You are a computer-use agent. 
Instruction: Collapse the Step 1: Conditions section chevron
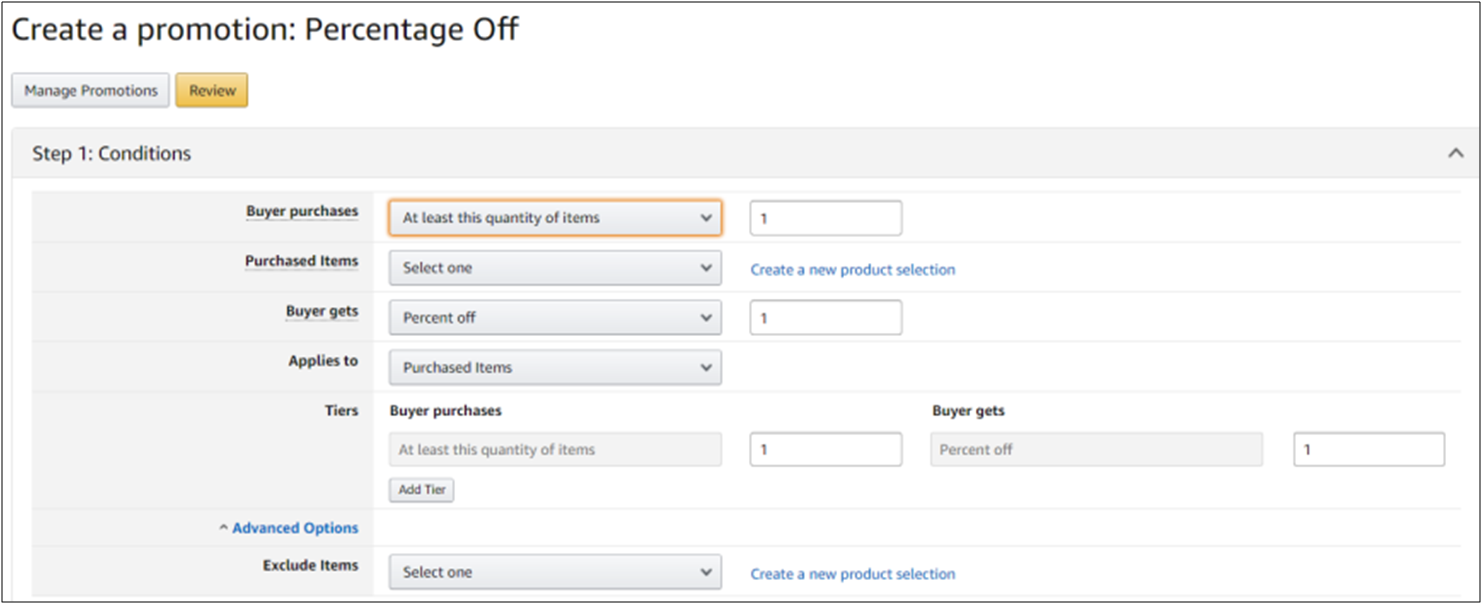click(x=1455, y=153)
